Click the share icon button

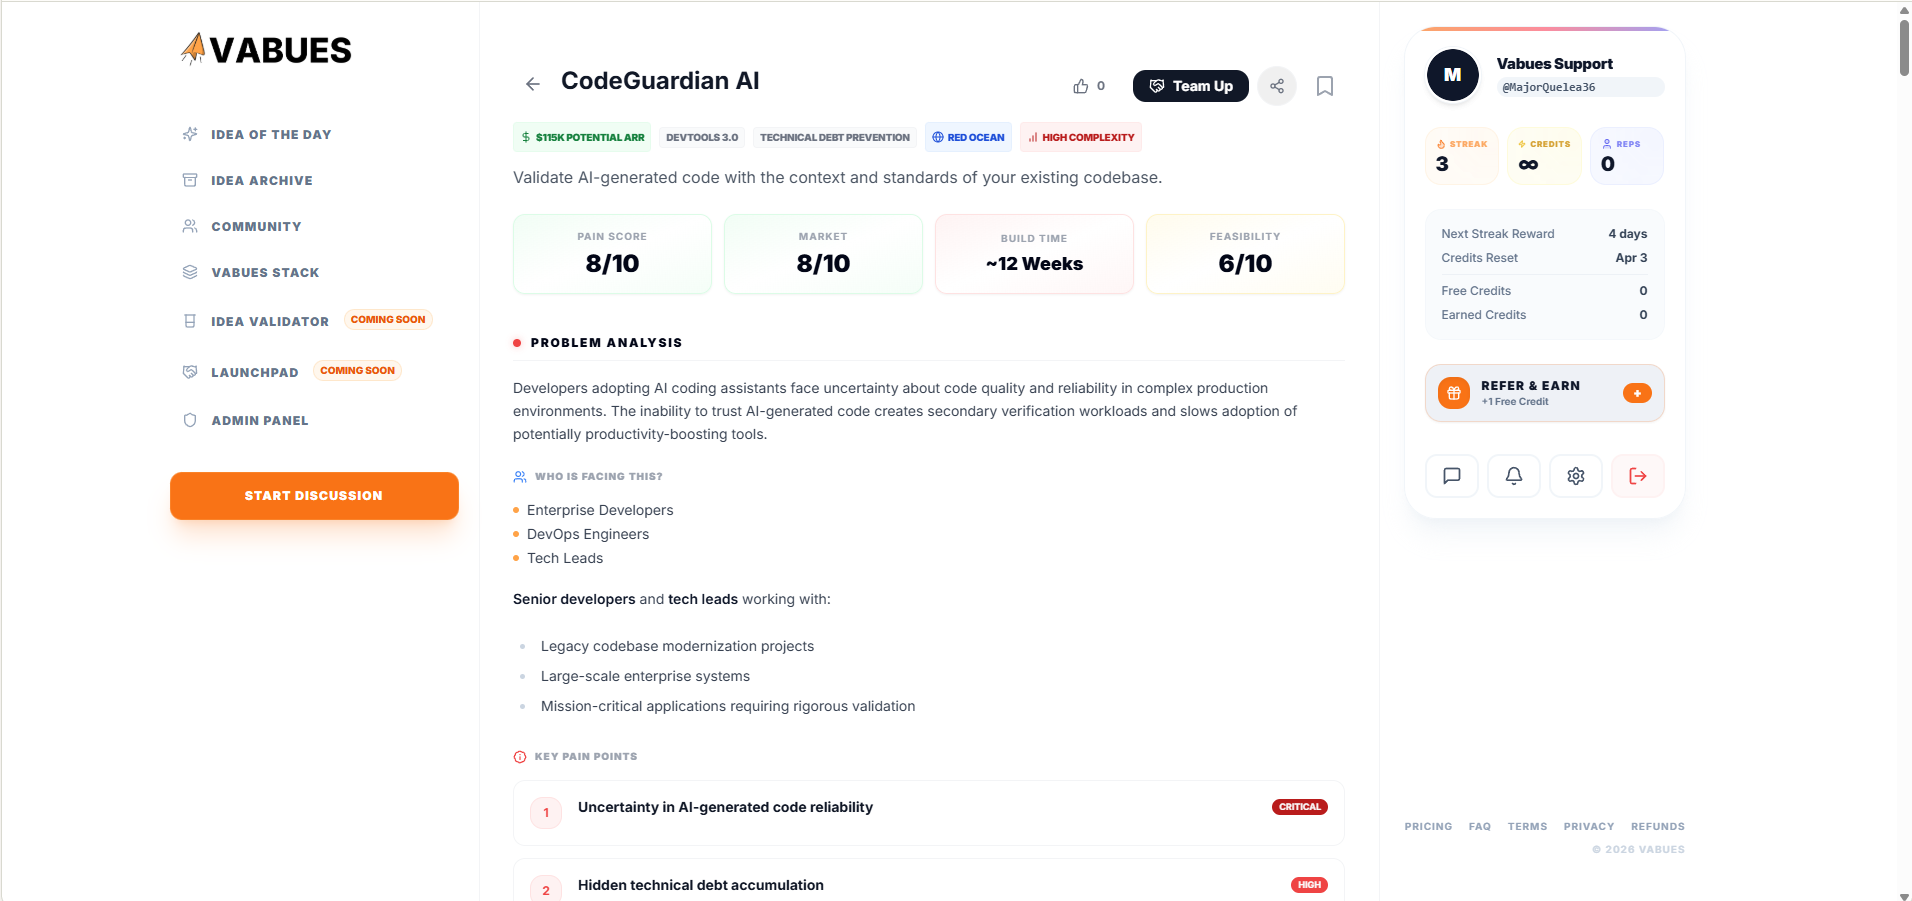(x=1277, y=86)
